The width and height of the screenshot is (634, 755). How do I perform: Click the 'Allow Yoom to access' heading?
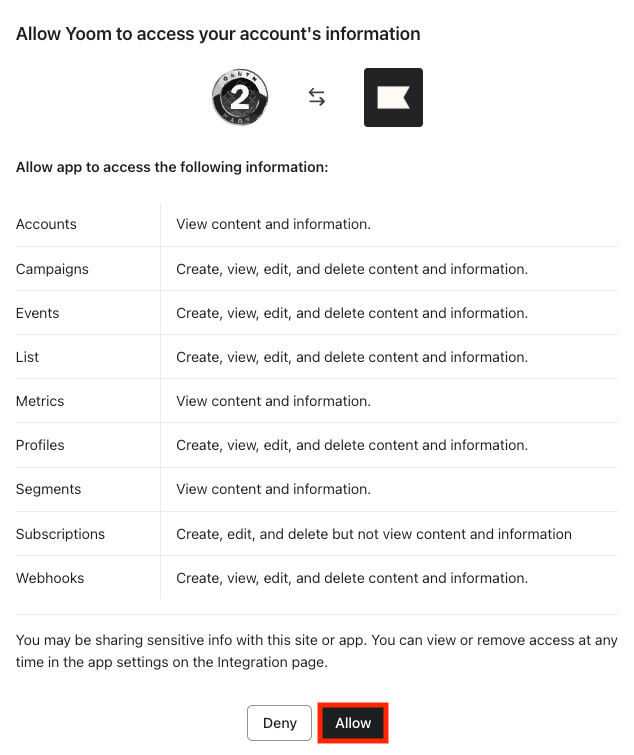pyautogui.click(x=218, y=34)
